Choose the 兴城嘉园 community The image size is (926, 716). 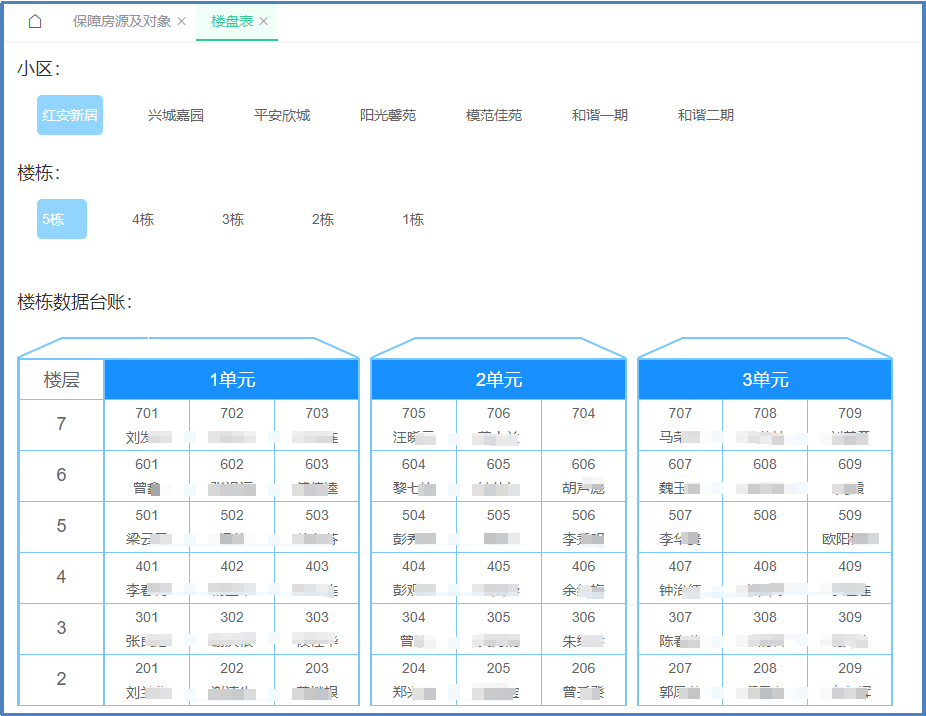[x=176, y=115]
